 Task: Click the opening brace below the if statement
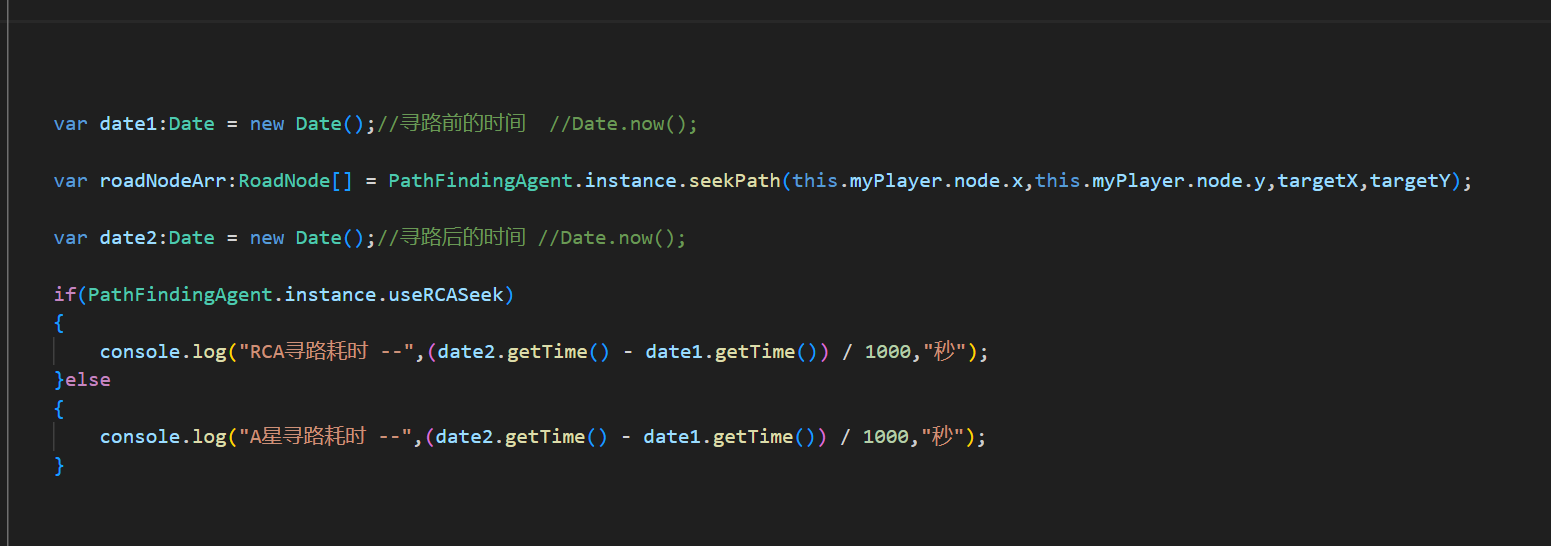point(60,323)
